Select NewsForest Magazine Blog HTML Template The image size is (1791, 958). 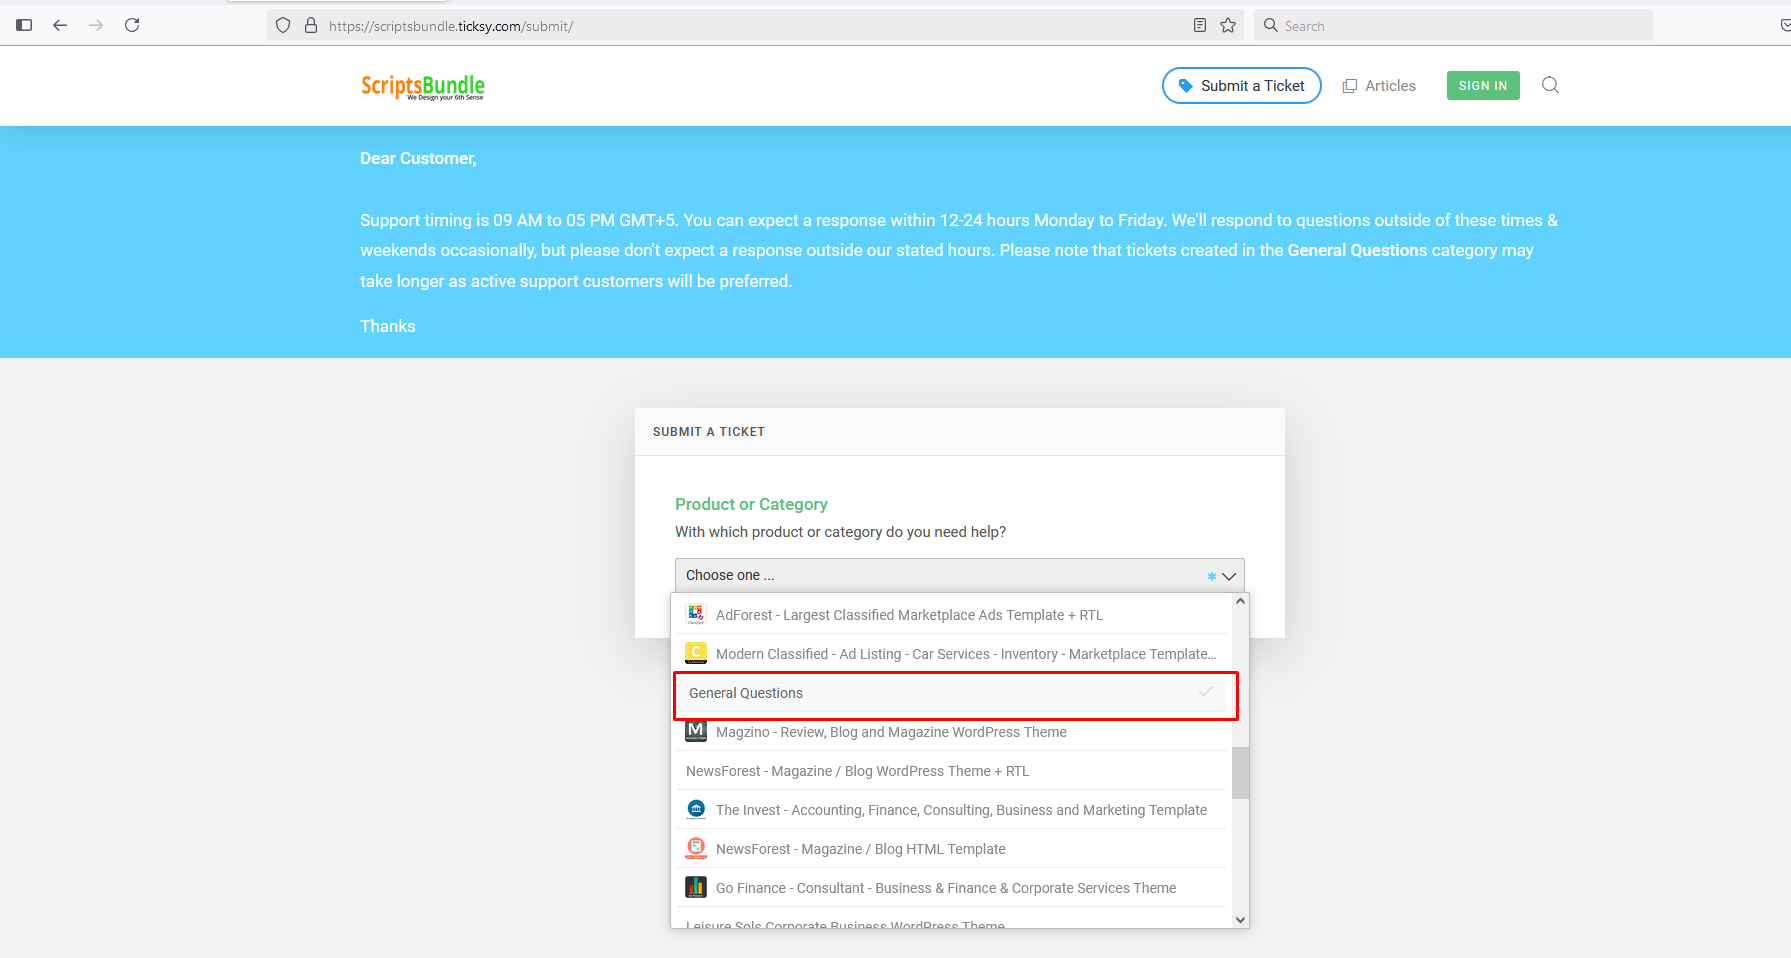951,849
